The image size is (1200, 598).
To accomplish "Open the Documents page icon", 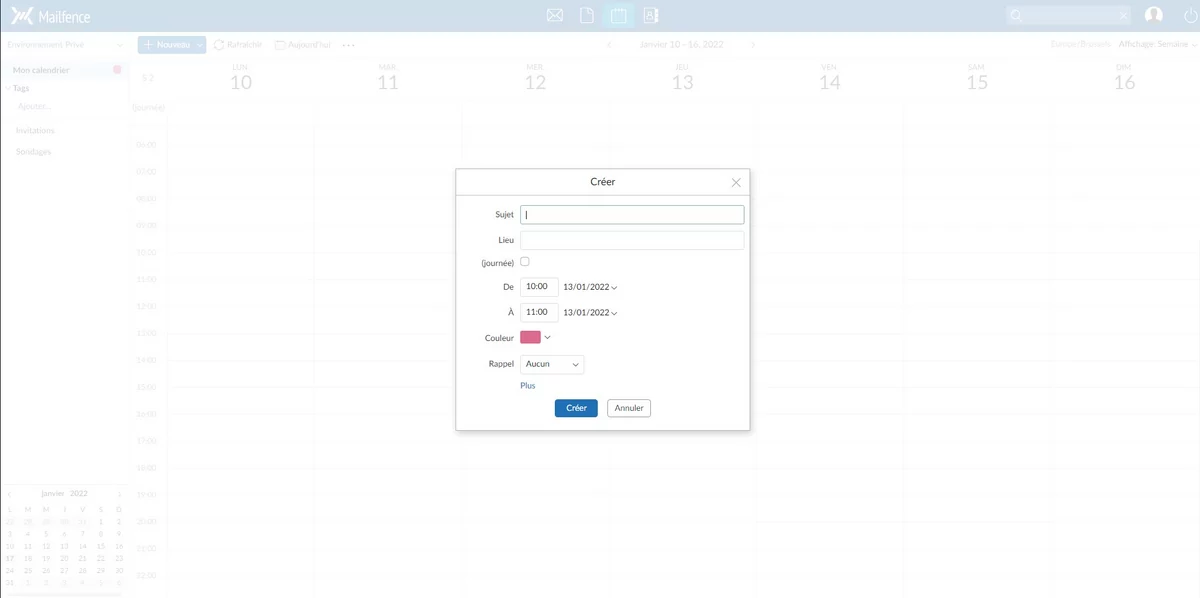I will point(587,15).
